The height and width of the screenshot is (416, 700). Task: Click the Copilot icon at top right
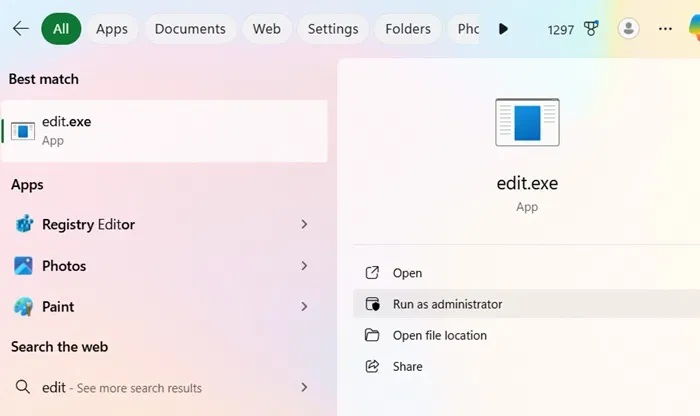tap(693, 29)
